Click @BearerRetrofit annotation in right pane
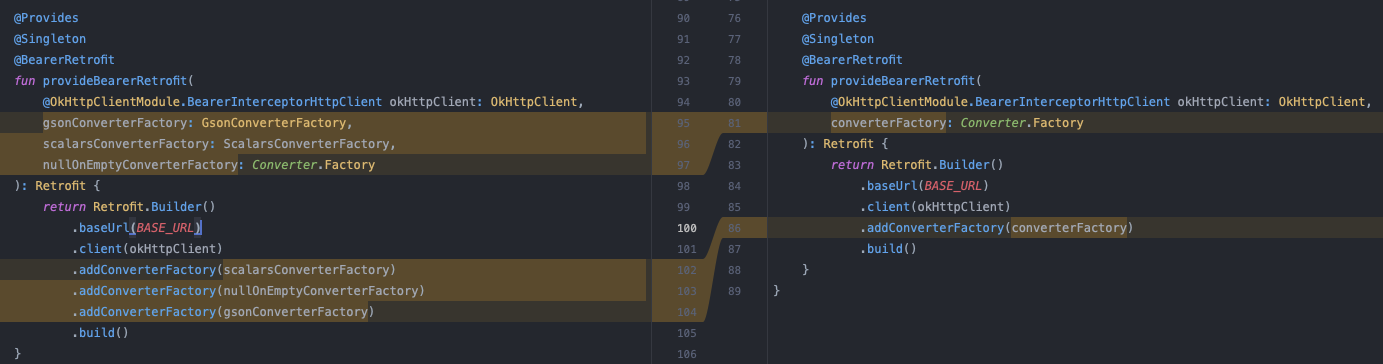This screenshot has height=364, width=1383. [852, 60]
